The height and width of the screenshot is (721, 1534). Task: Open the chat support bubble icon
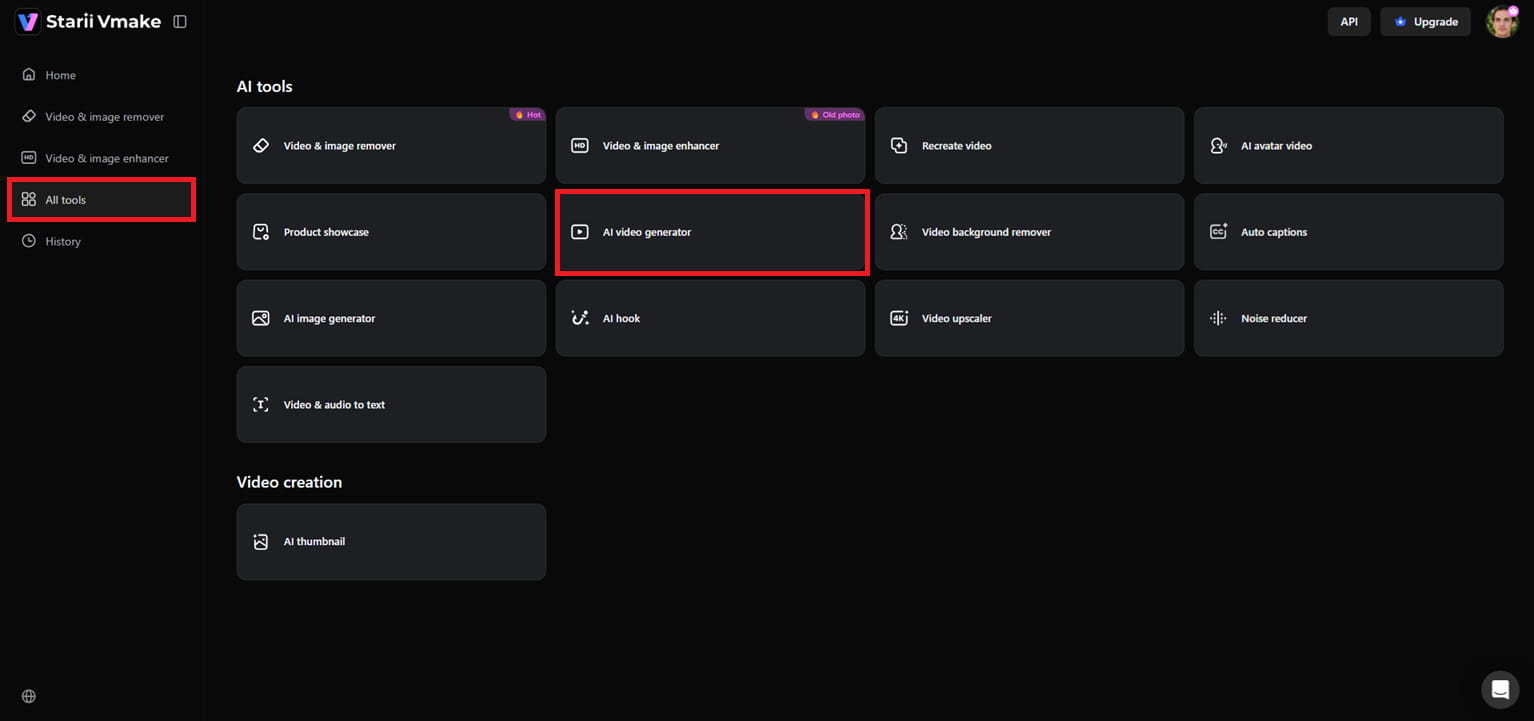click(1500, 689)
